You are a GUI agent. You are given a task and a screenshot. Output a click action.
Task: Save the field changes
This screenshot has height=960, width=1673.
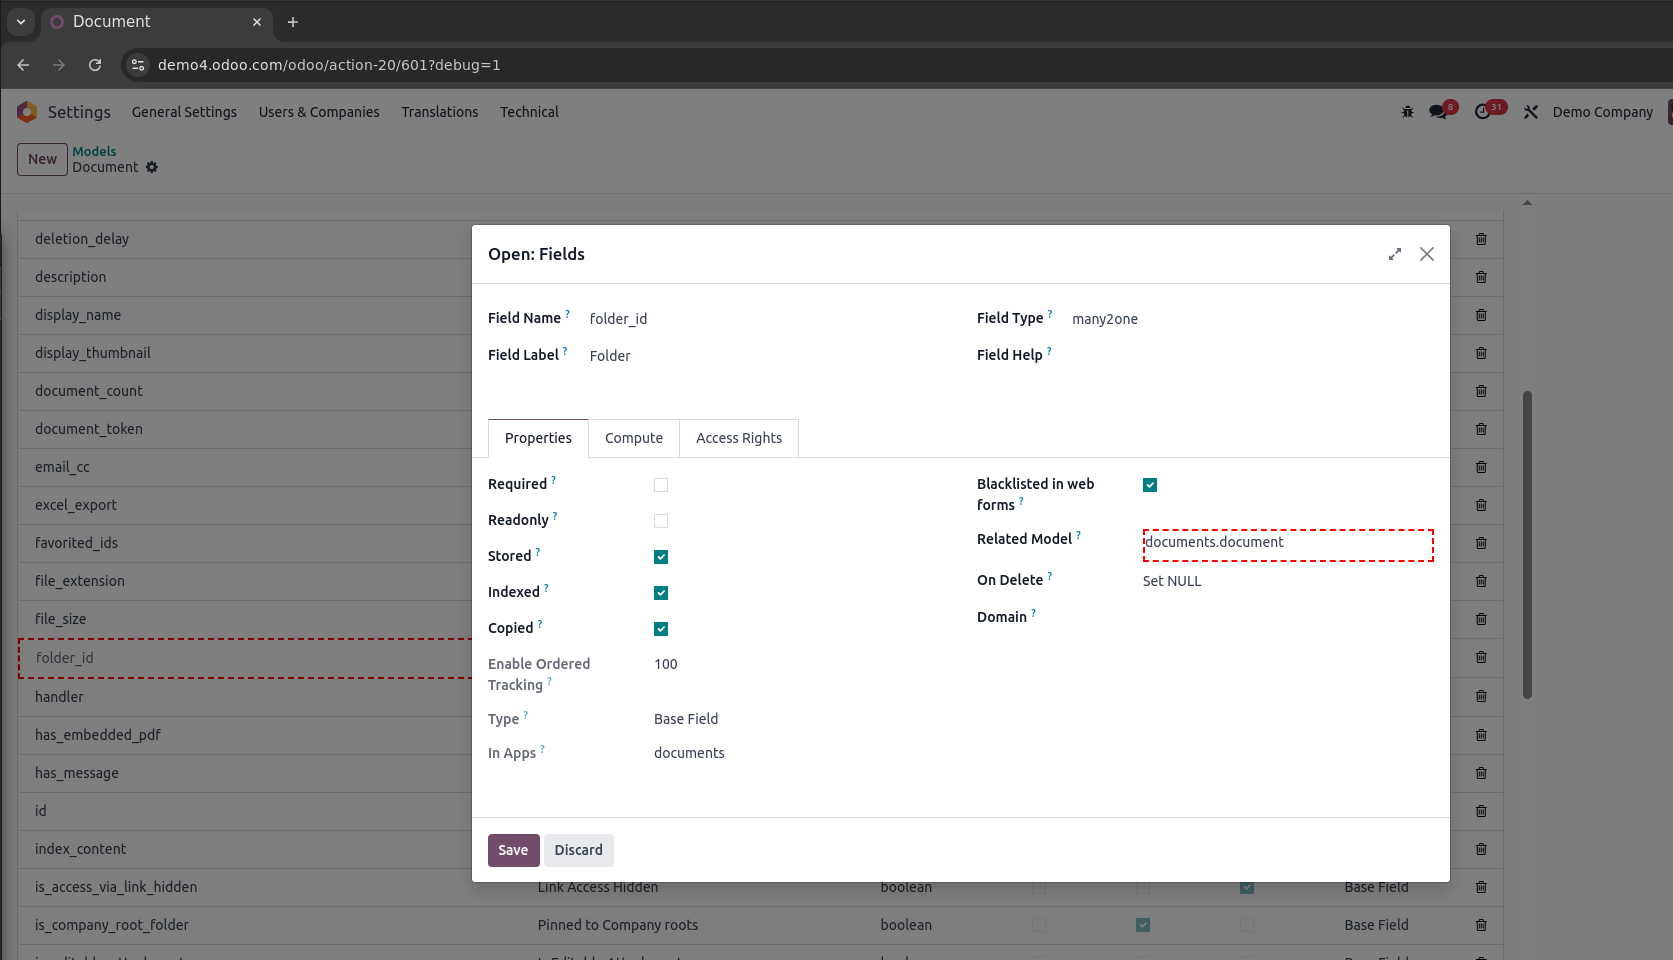[513, 850]
